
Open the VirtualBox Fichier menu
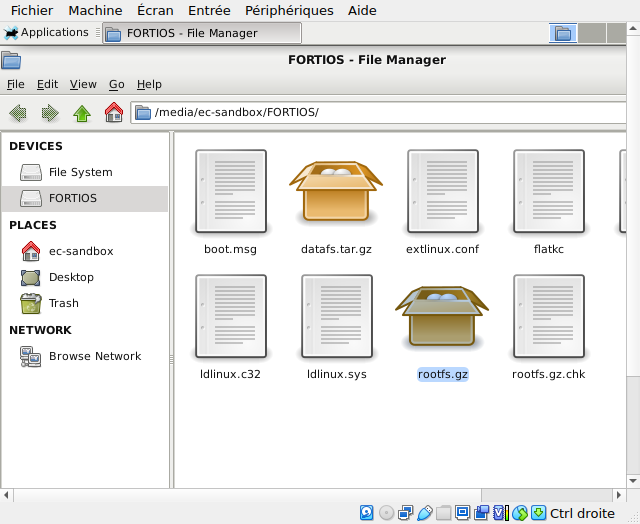[x=32, y=10]
